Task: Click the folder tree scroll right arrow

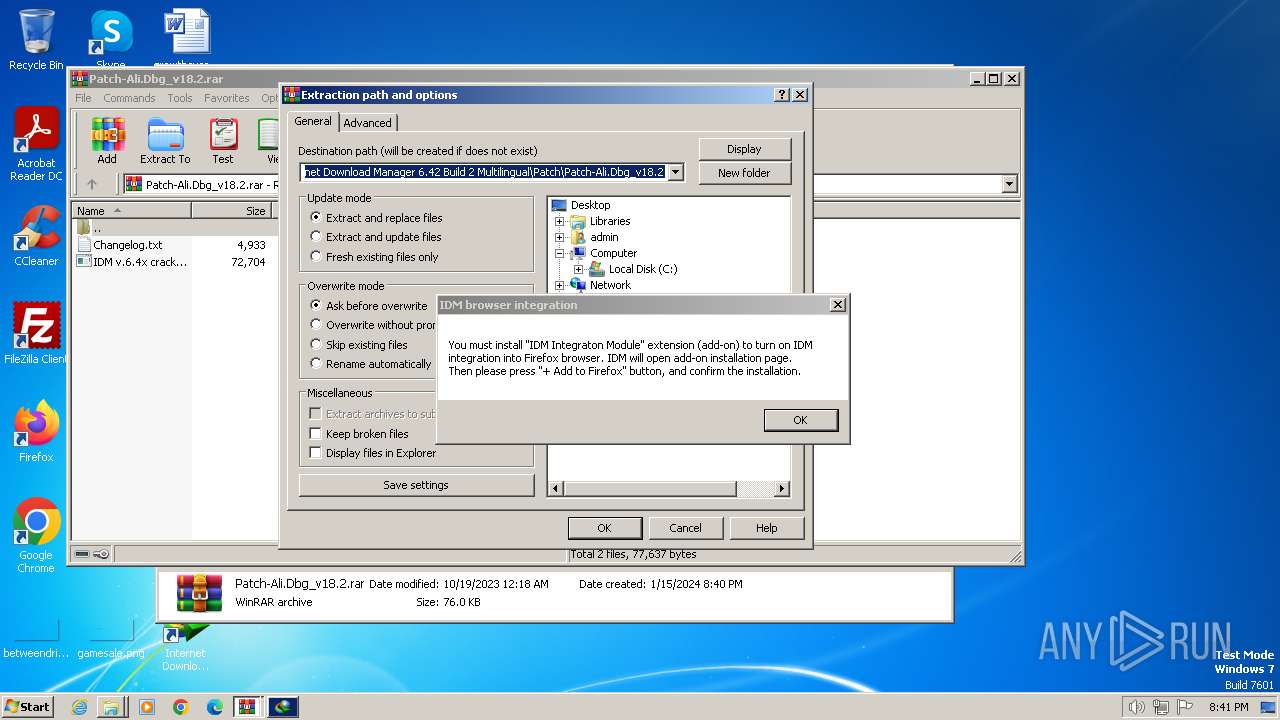Action: [782, 488]
